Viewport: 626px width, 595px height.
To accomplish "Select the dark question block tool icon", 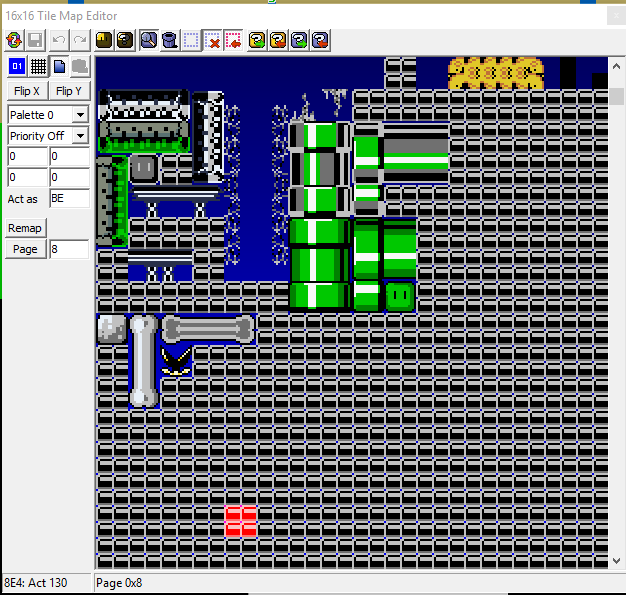I will tap(125, 40).
